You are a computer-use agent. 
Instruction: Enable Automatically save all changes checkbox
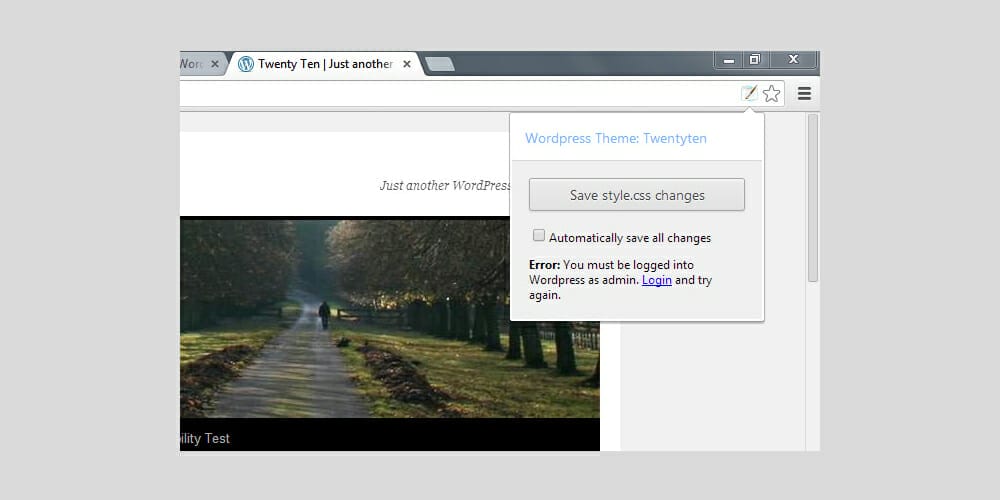539,236
